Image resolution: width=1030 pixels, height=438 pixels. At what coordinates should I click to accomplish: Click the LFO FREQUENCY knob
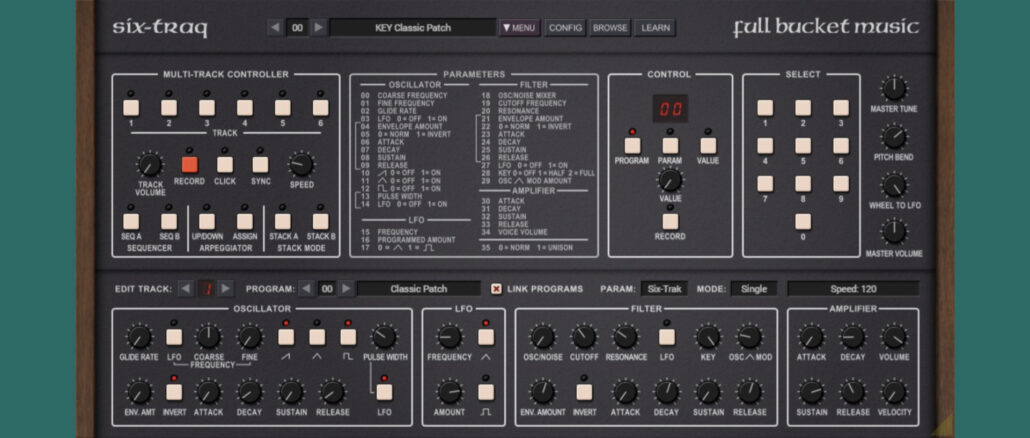pyautogui.click(x=450, y=337)
